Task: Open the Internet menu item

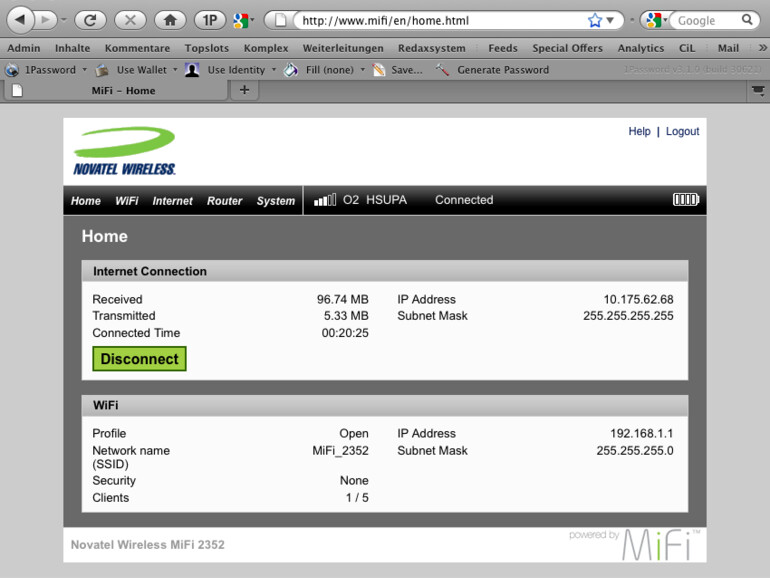Action: point(172,201)
